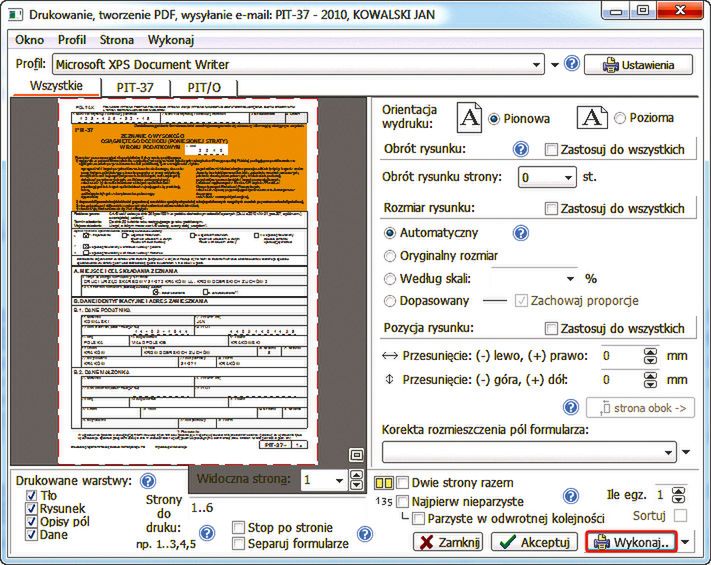The image size is (711, 565).
Task: Select Dopasowany size option
Action: click(390, 301)
